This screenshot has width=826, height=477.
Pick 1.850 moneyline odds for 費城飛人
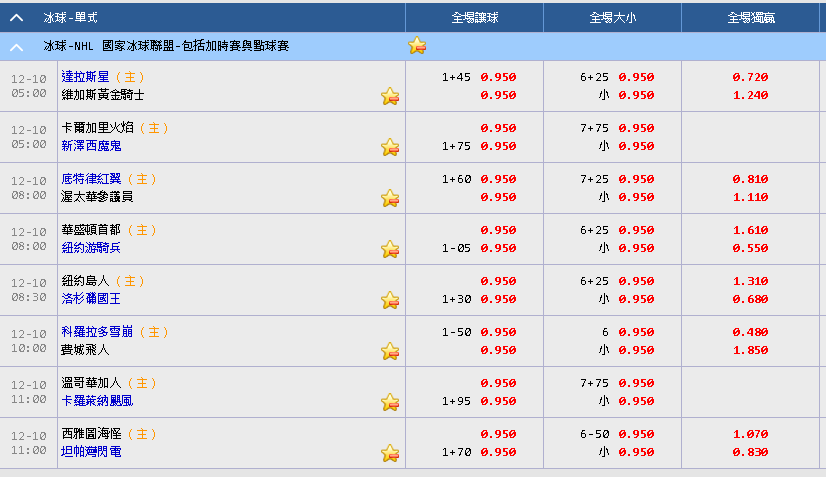pos(750,351)
